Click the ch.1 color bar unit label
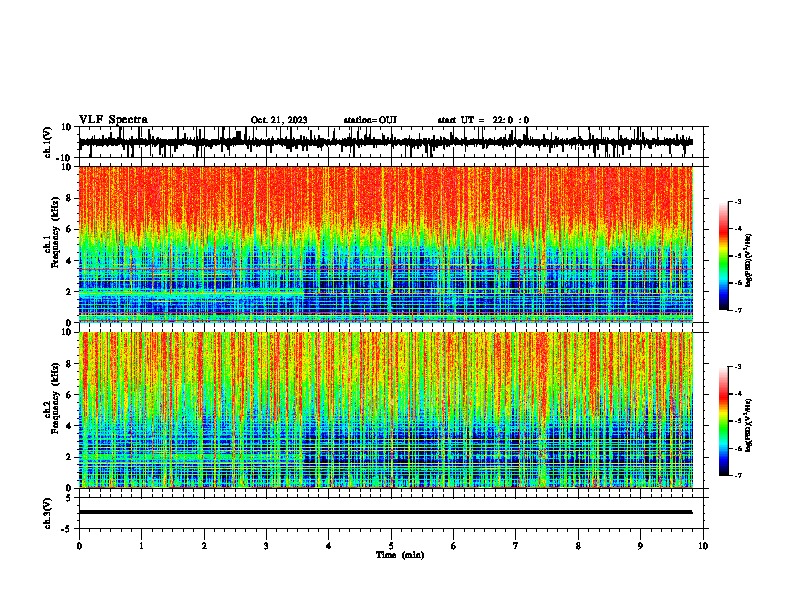 click(x=749, y=261)
